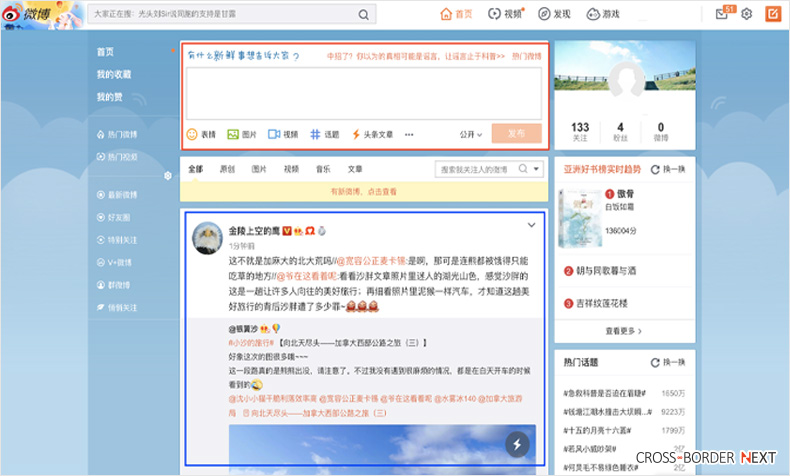Screen dimensions: 790x476
Task: Click the Weibo logo
Action: pos(27,14)
